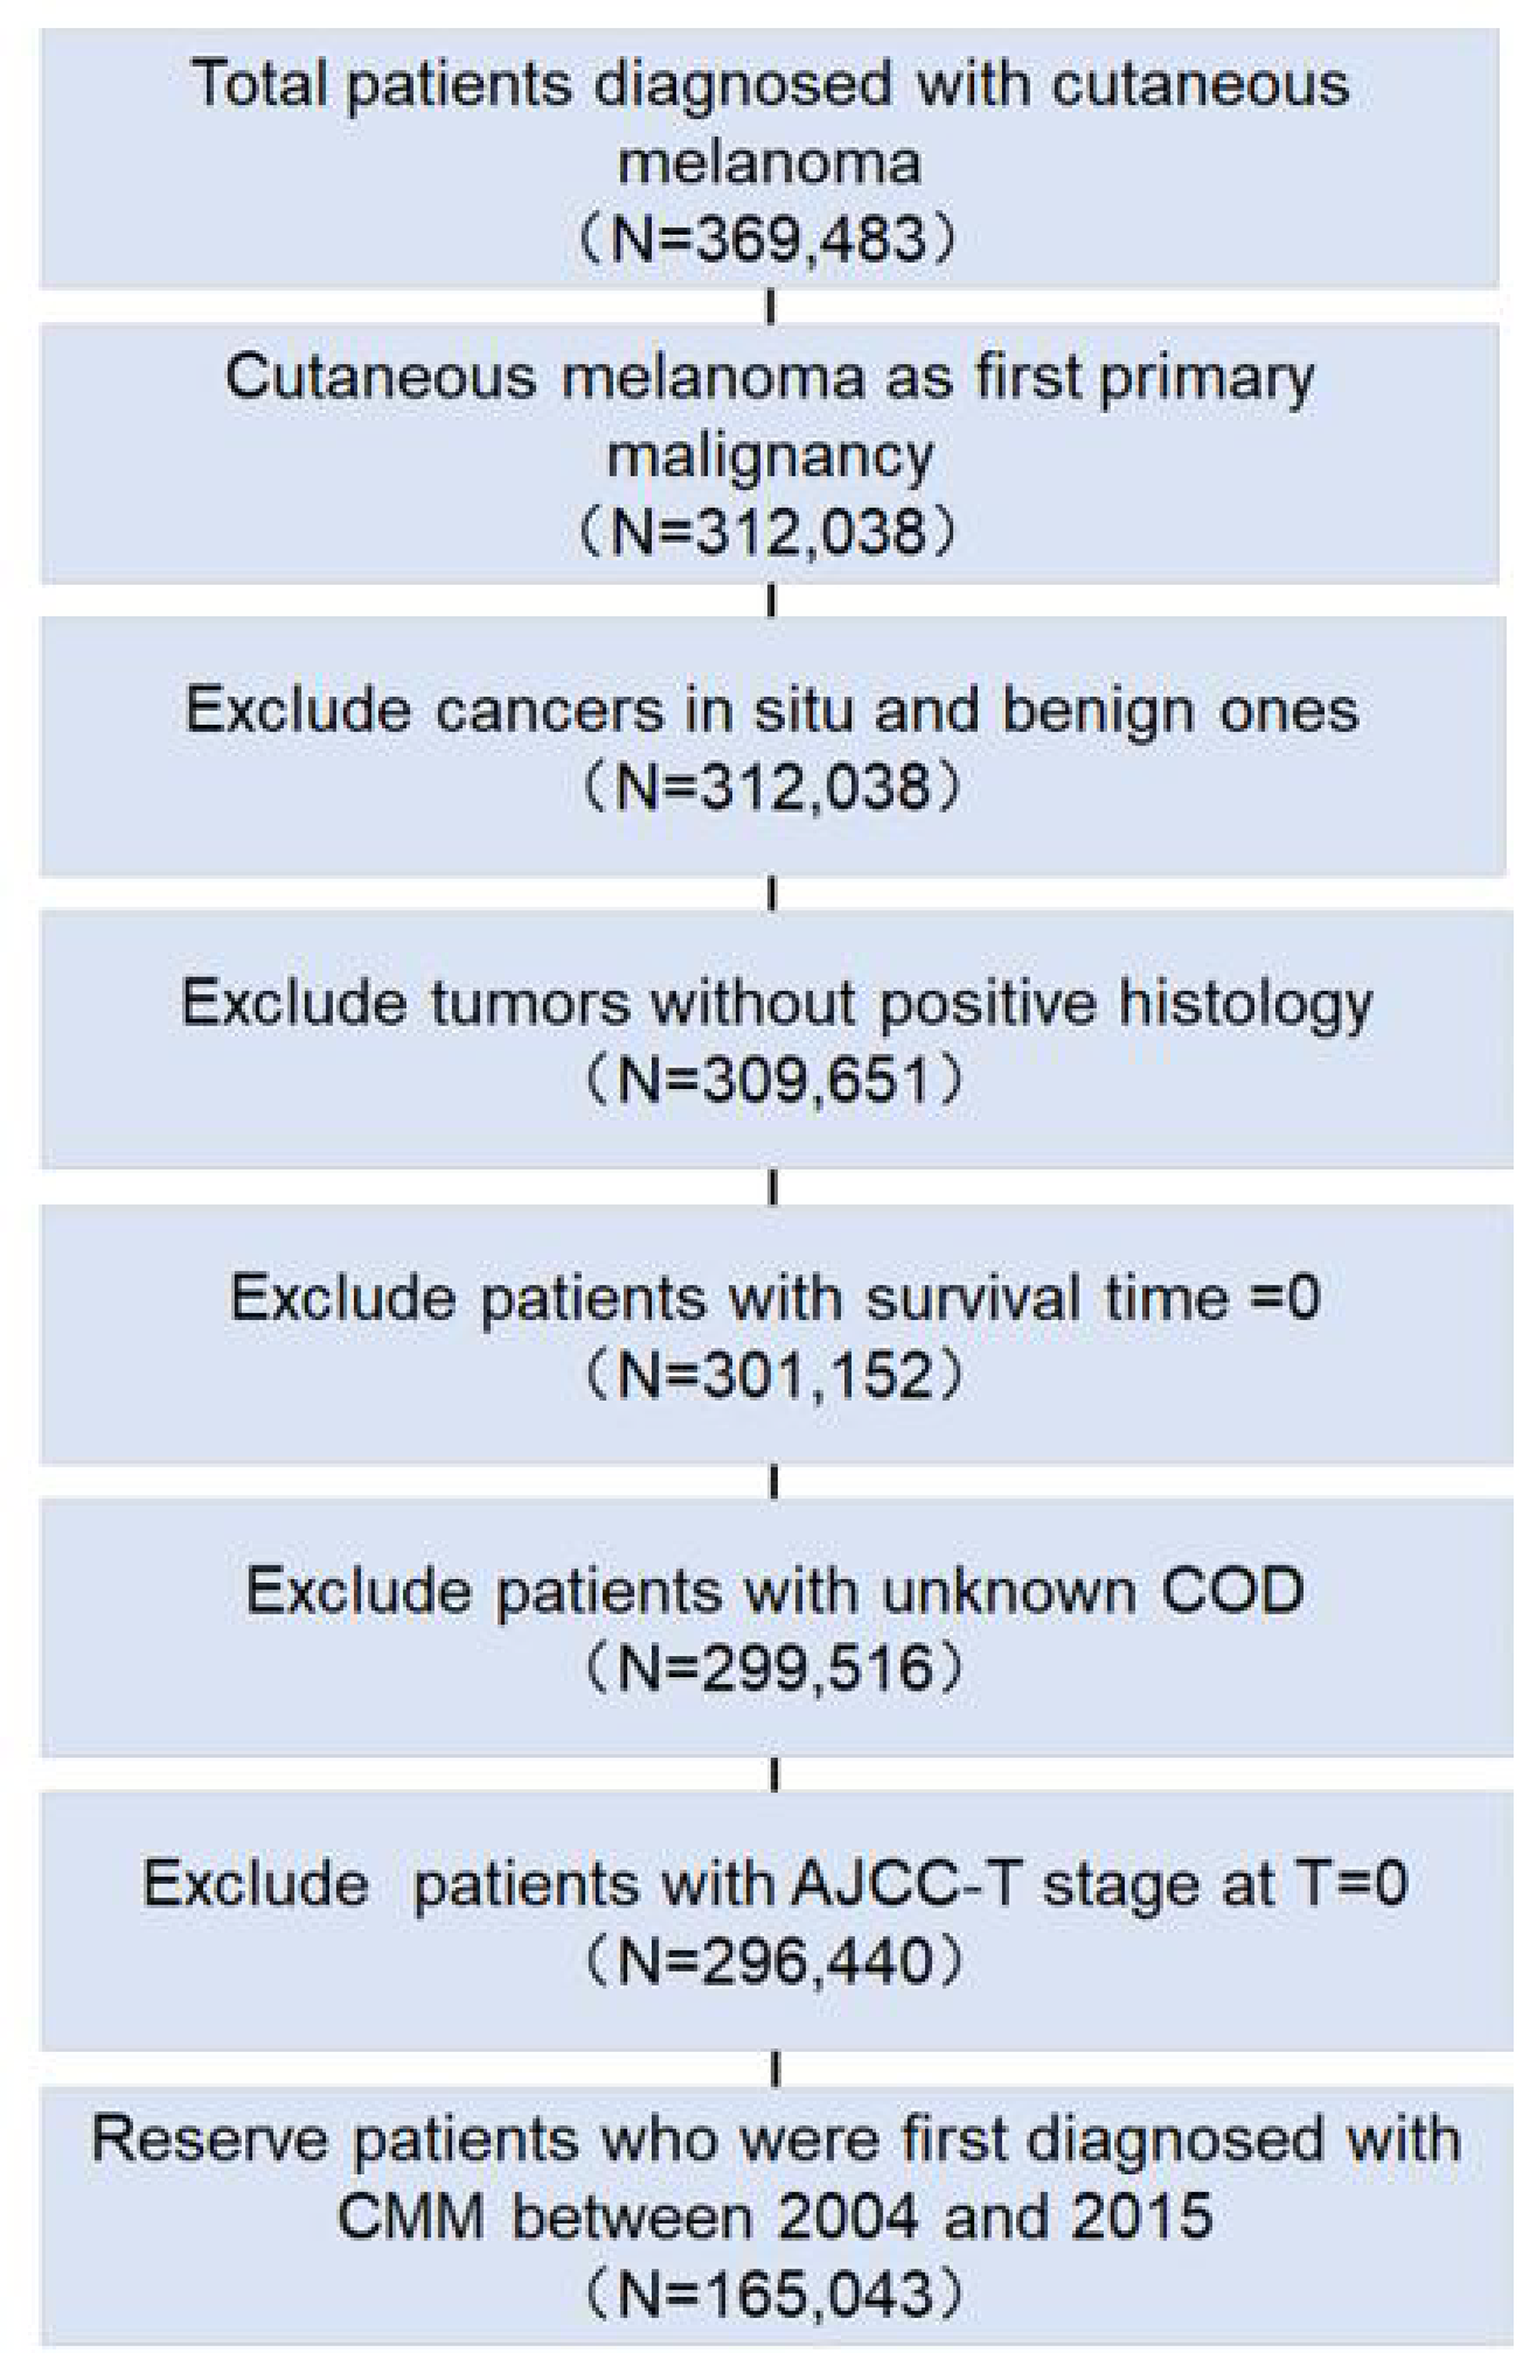Click 'Exclude patients with unknown COD' text
Viewport: 1535px width, 2360px height.
click(x=775, y=1591)
